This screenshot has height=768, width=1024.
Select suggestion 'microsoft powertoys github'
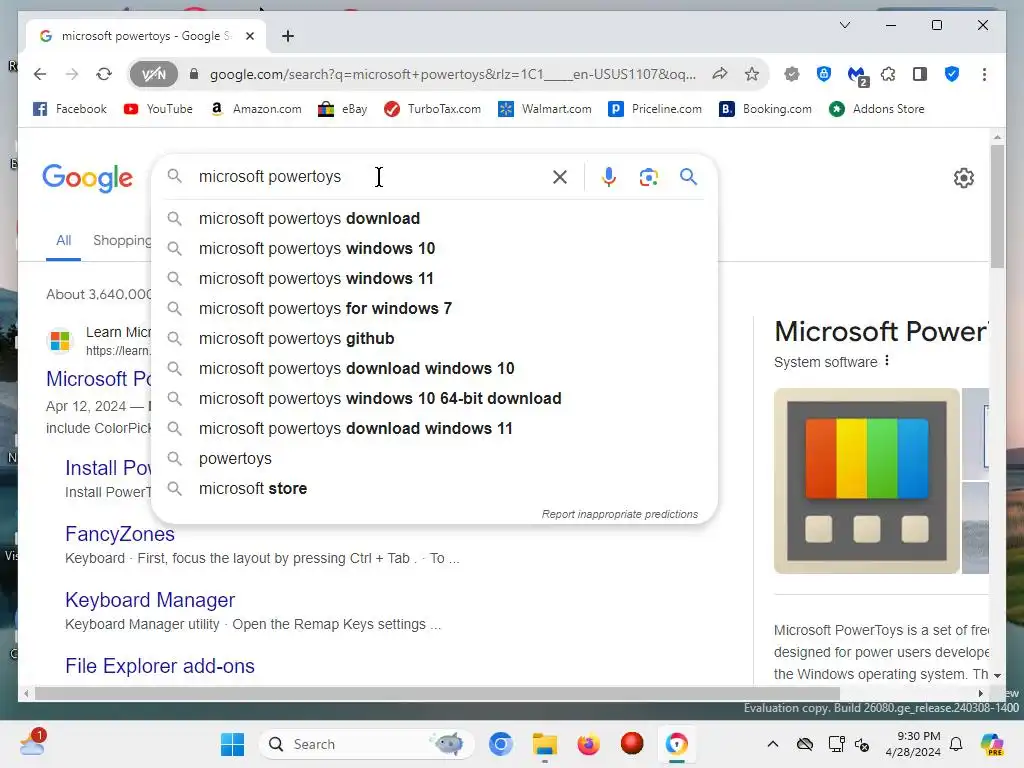(434, 339)
